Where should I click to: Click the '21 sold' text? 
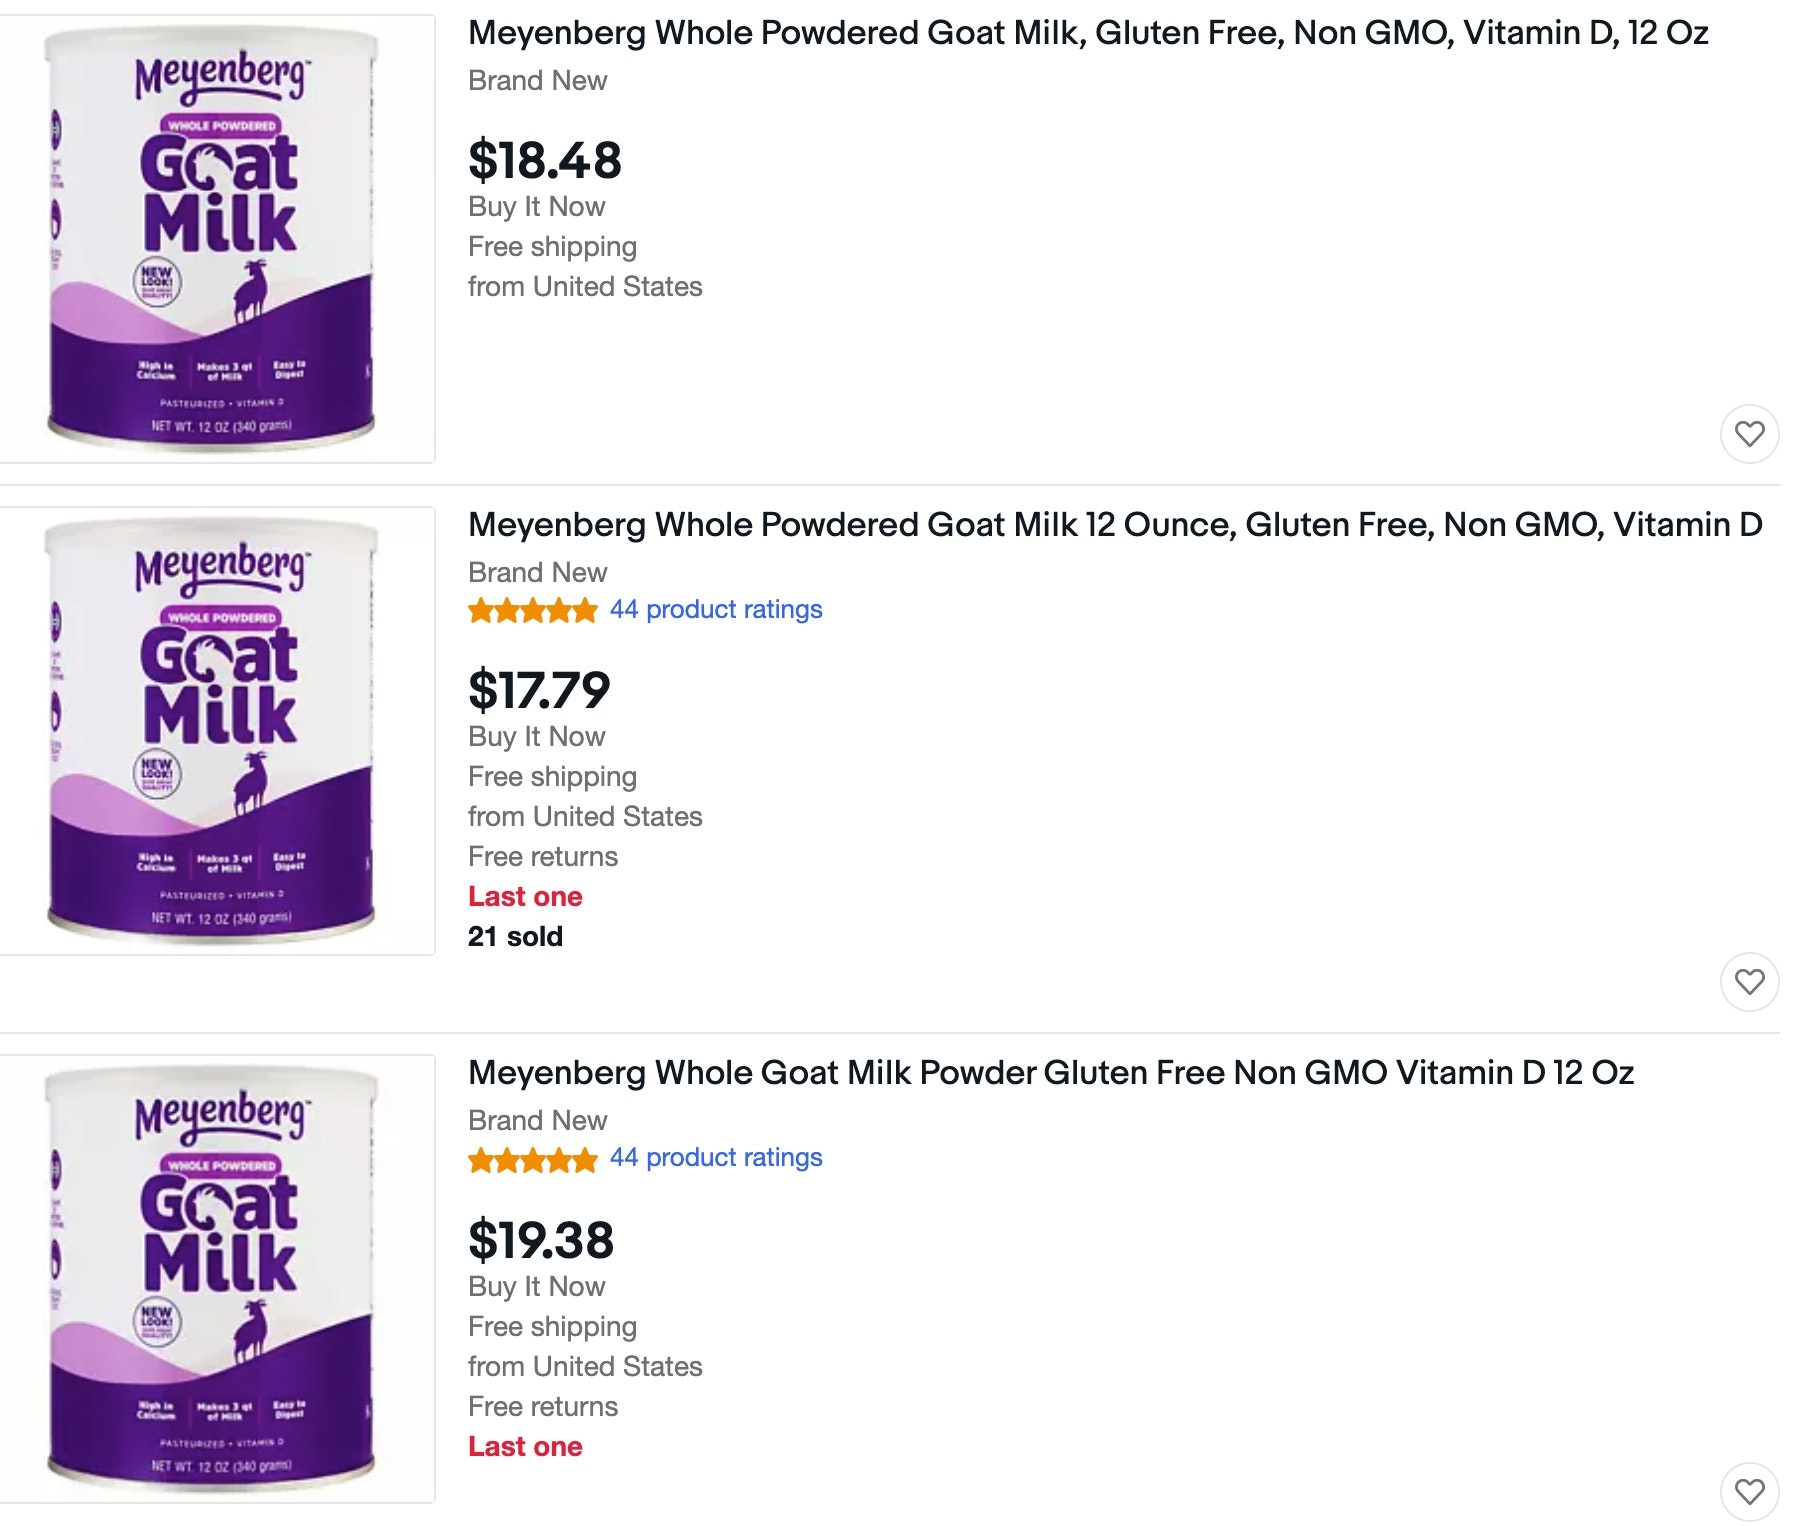tap(515, 937)
